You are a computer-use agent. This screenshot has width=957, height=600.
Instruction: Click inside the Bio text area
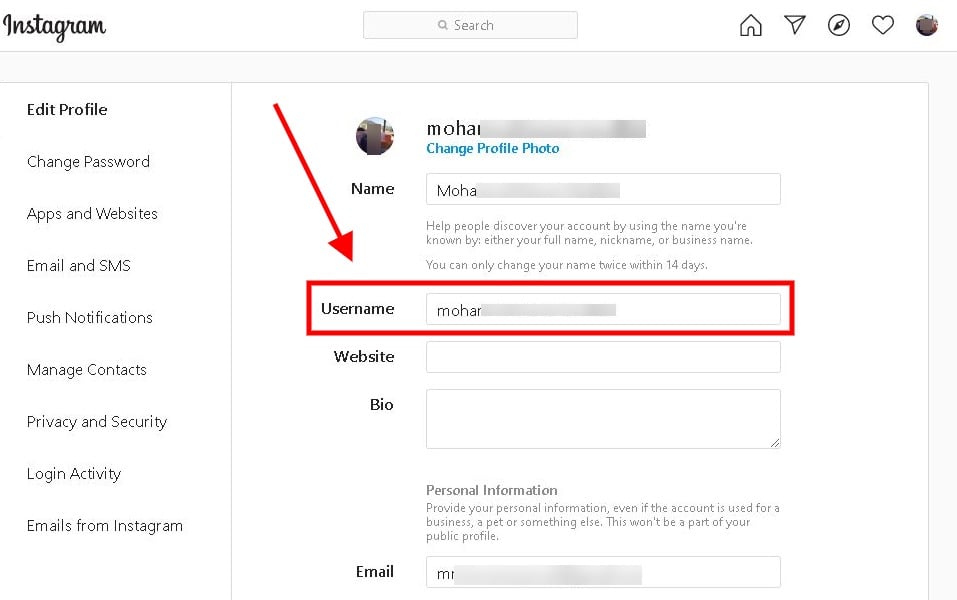[x=603, y=418]
